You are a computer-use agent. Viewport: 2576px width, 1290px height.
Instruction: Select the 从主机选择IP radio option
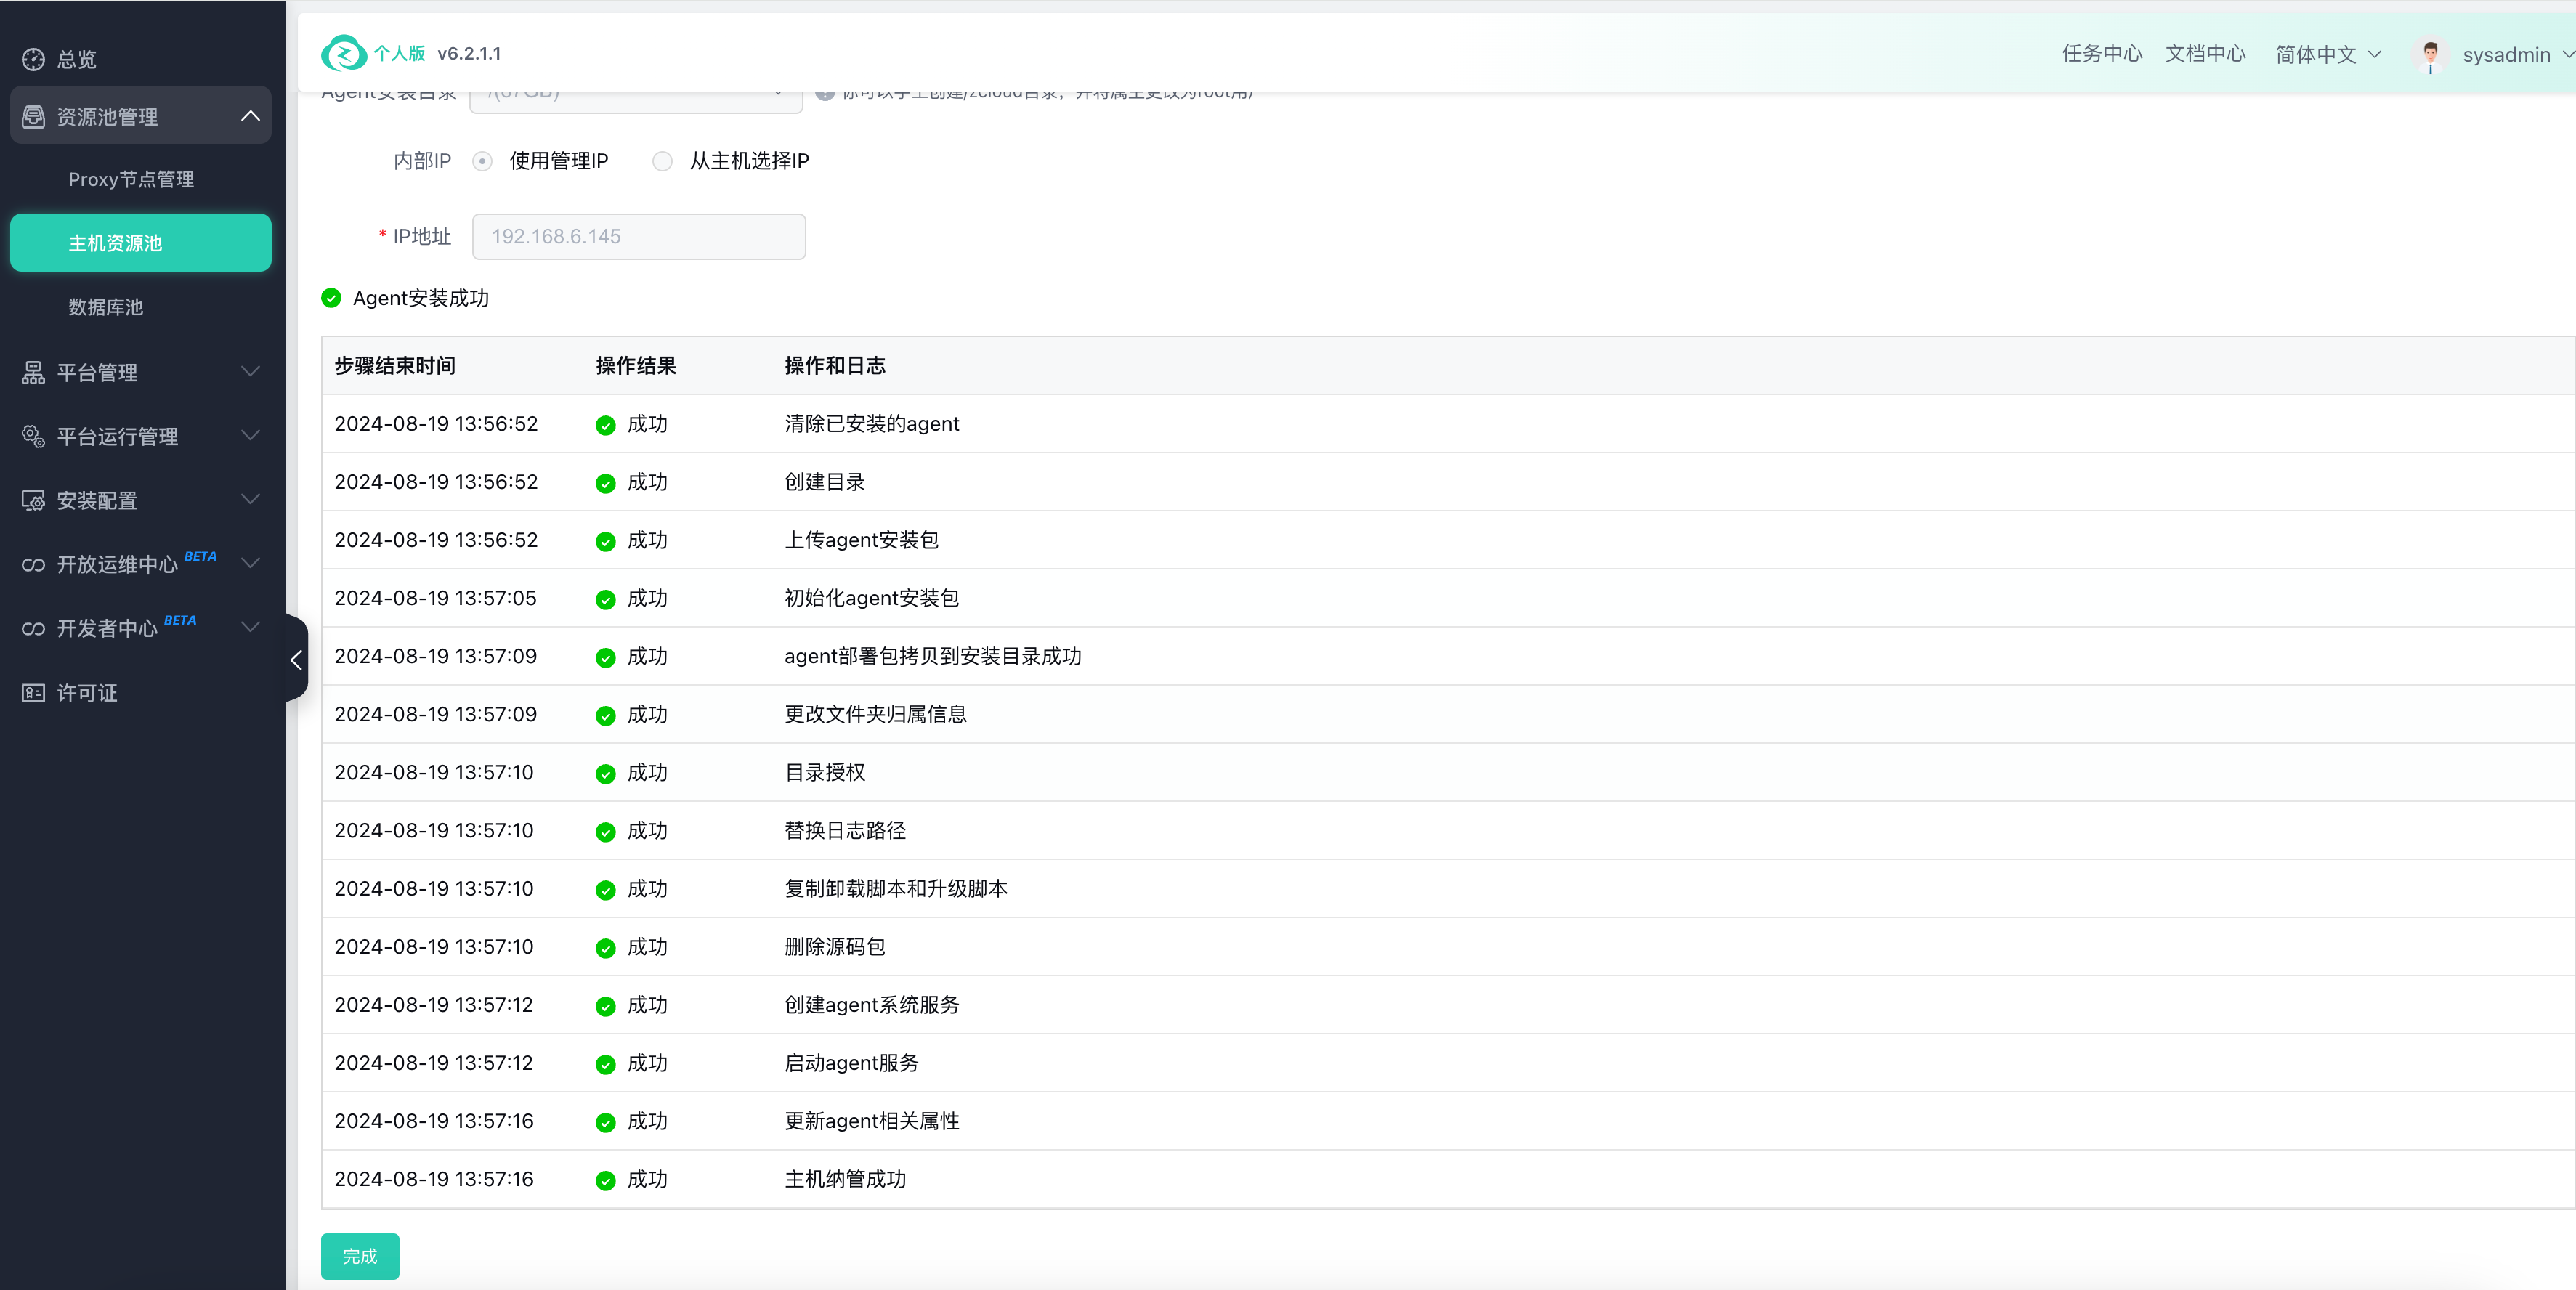tap(662, 161)
